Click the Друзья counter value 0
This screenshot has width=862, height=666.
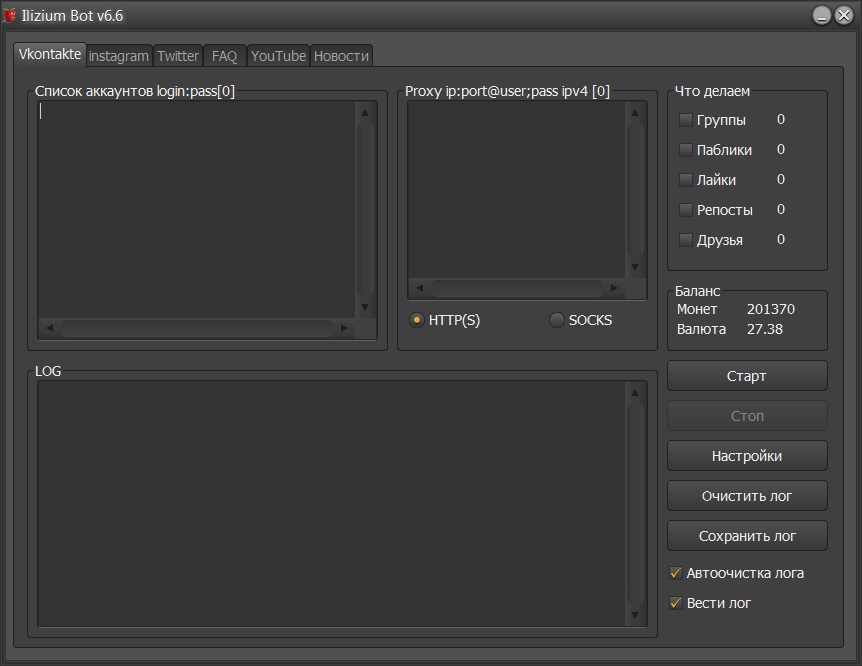[781, 239]
